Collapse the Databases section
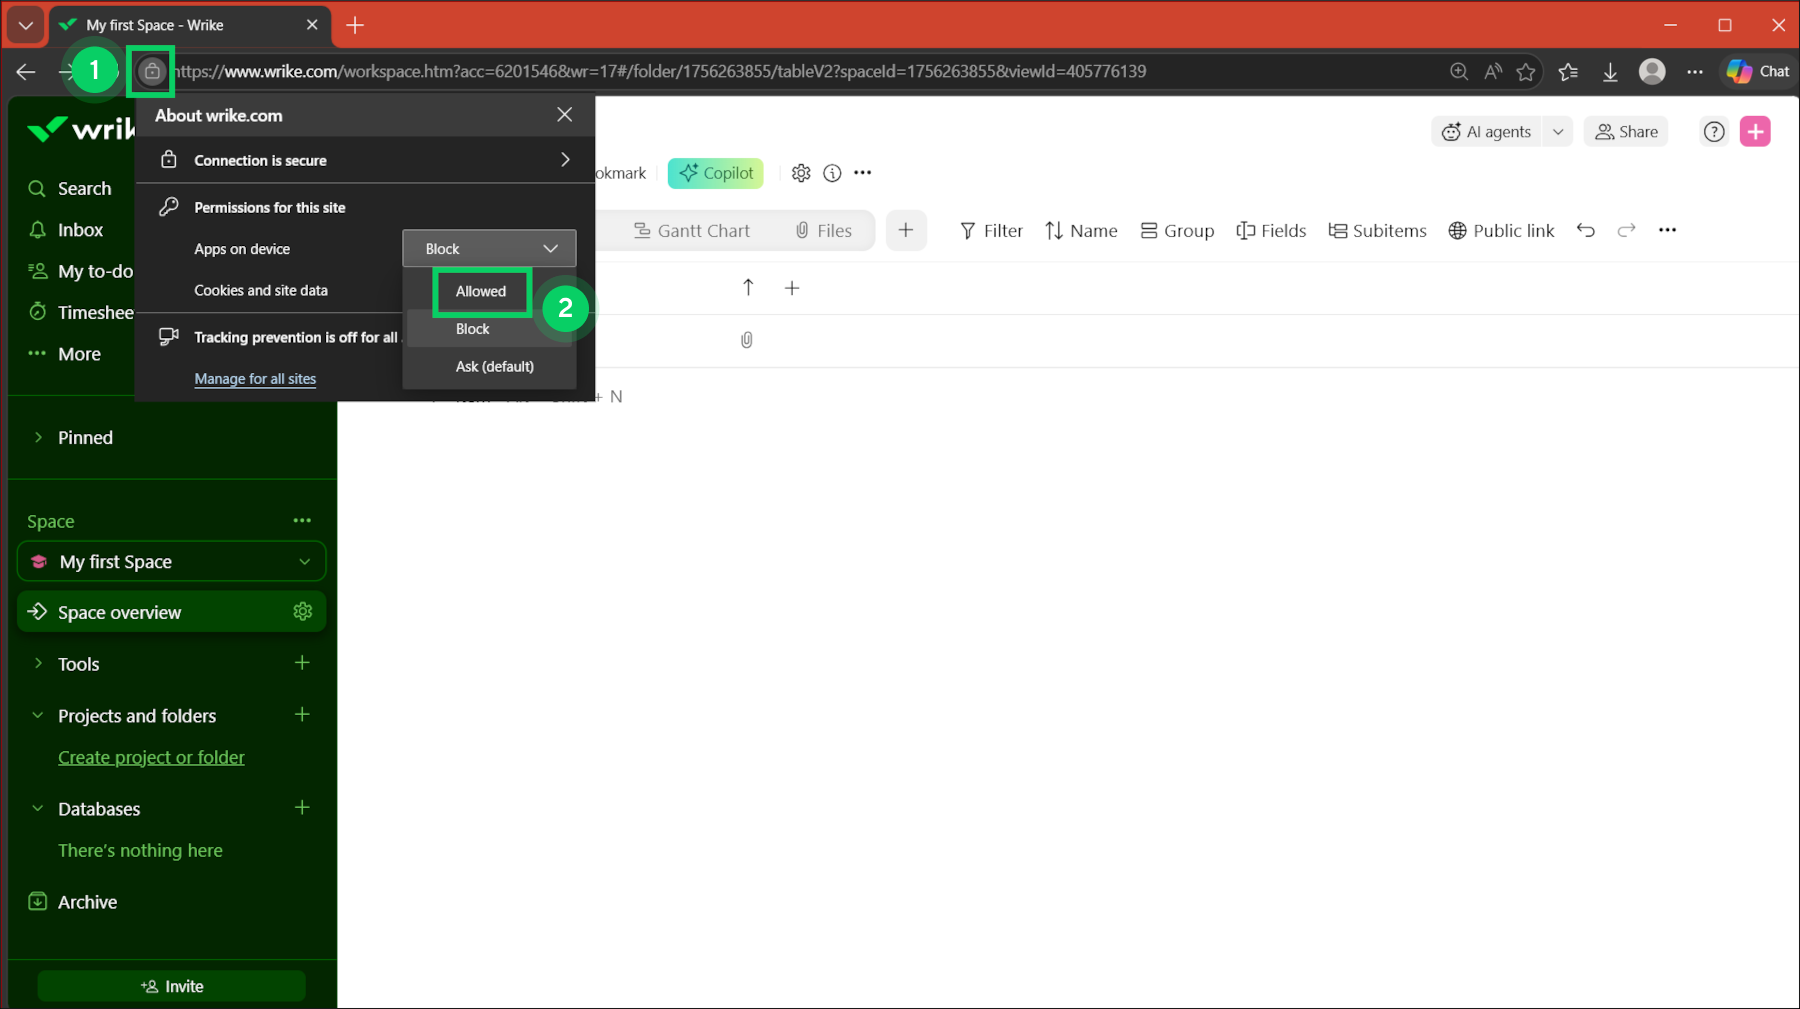This screenshot has height=1009, width=1800. (x=38, y=808)
